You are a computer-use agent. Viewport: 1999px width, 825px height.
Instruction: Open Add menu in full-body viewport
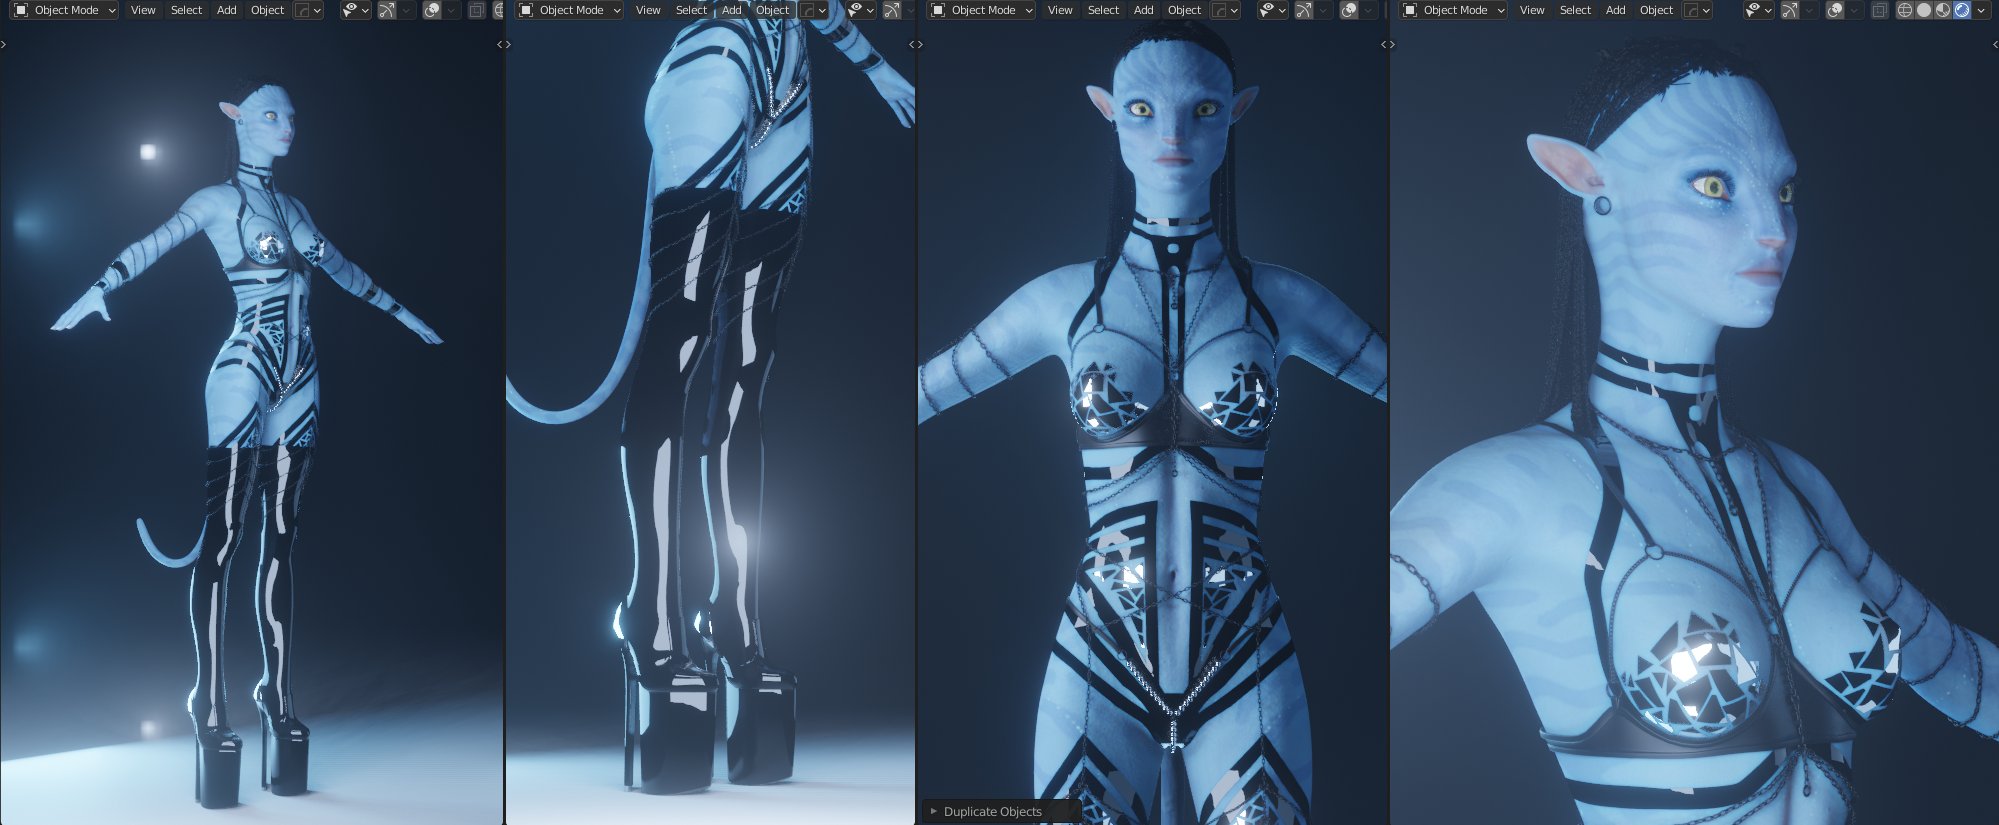[227, 10]
